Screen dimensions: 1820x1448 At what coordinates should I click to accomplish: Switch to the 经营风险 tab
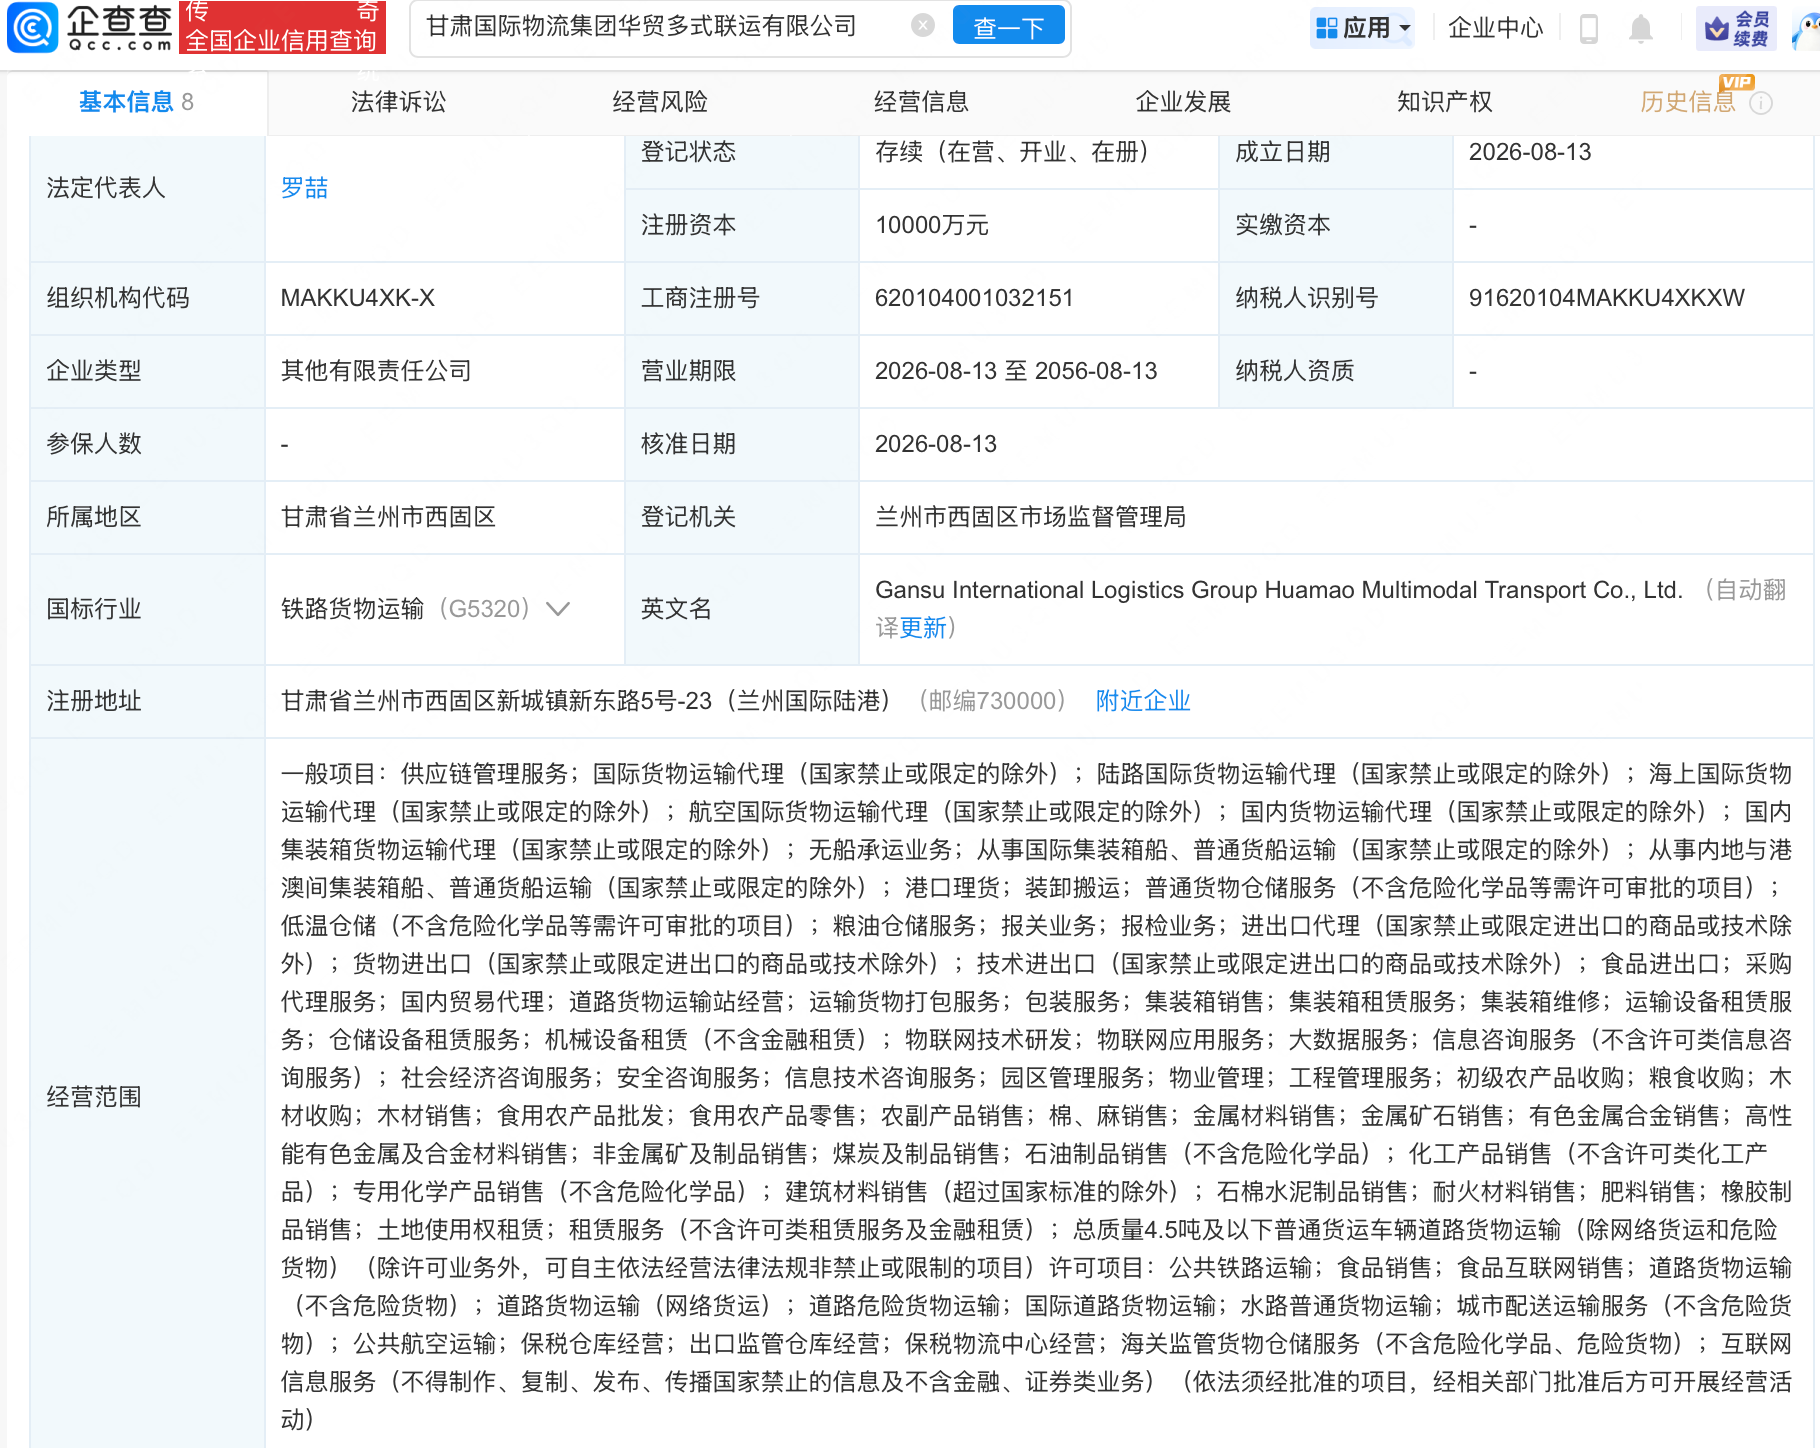660,102
